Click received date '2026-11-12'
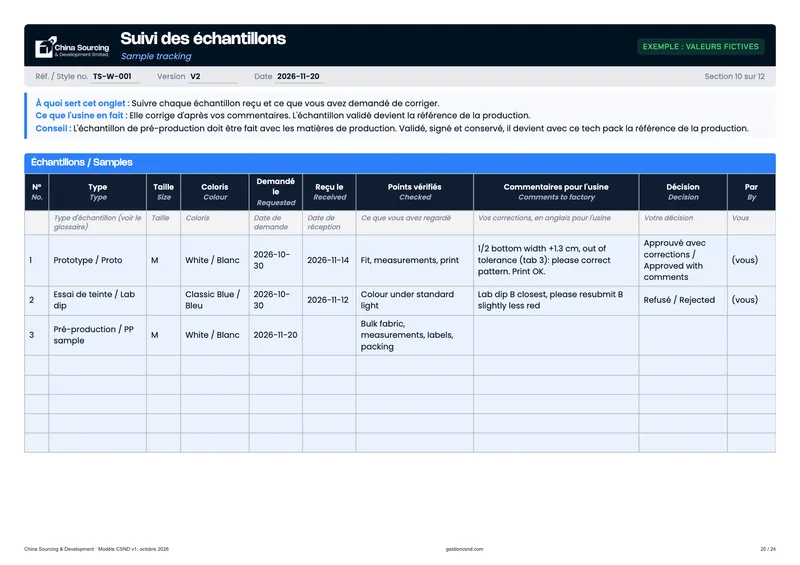 (328, 300)
